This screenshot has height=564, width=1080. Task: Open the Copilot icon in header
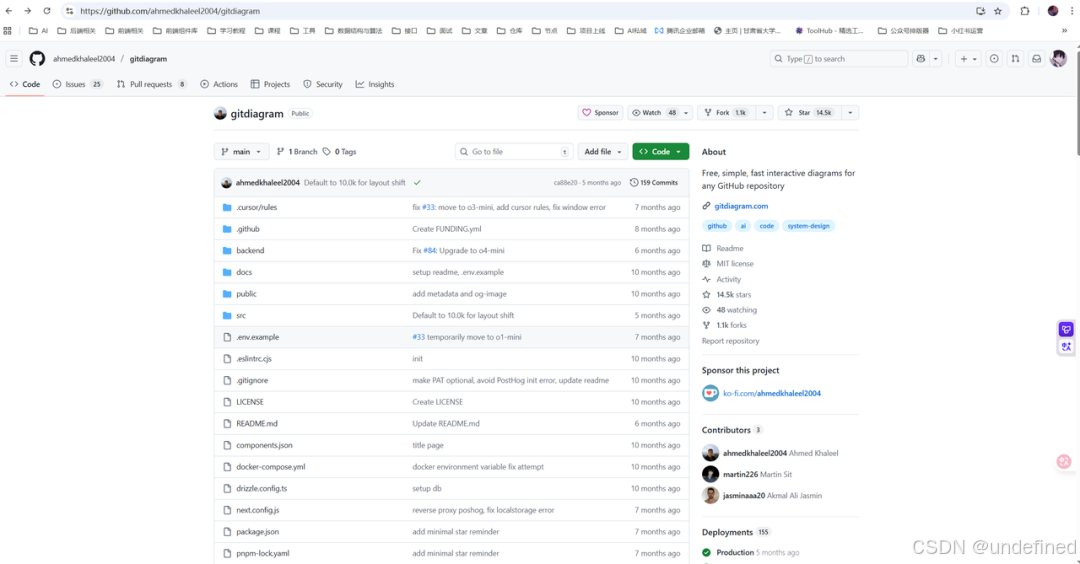[x=921, y=59]
